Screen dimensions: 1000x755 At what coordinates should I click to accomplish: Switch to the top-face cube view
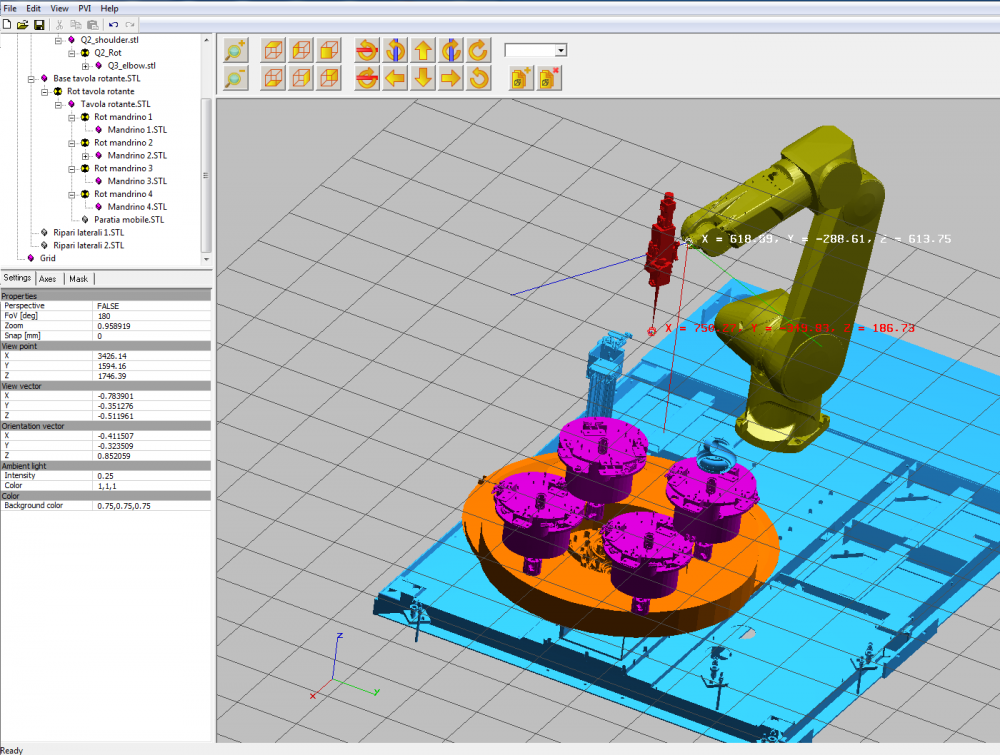tap(273, 50)
